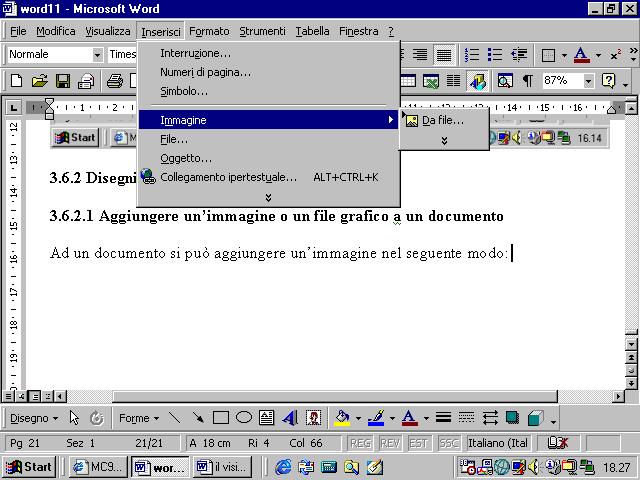The height and width of the screenshot is (480, 640).
Task: Open the fill color dropdown arrow
Action: tap(358, 418)
